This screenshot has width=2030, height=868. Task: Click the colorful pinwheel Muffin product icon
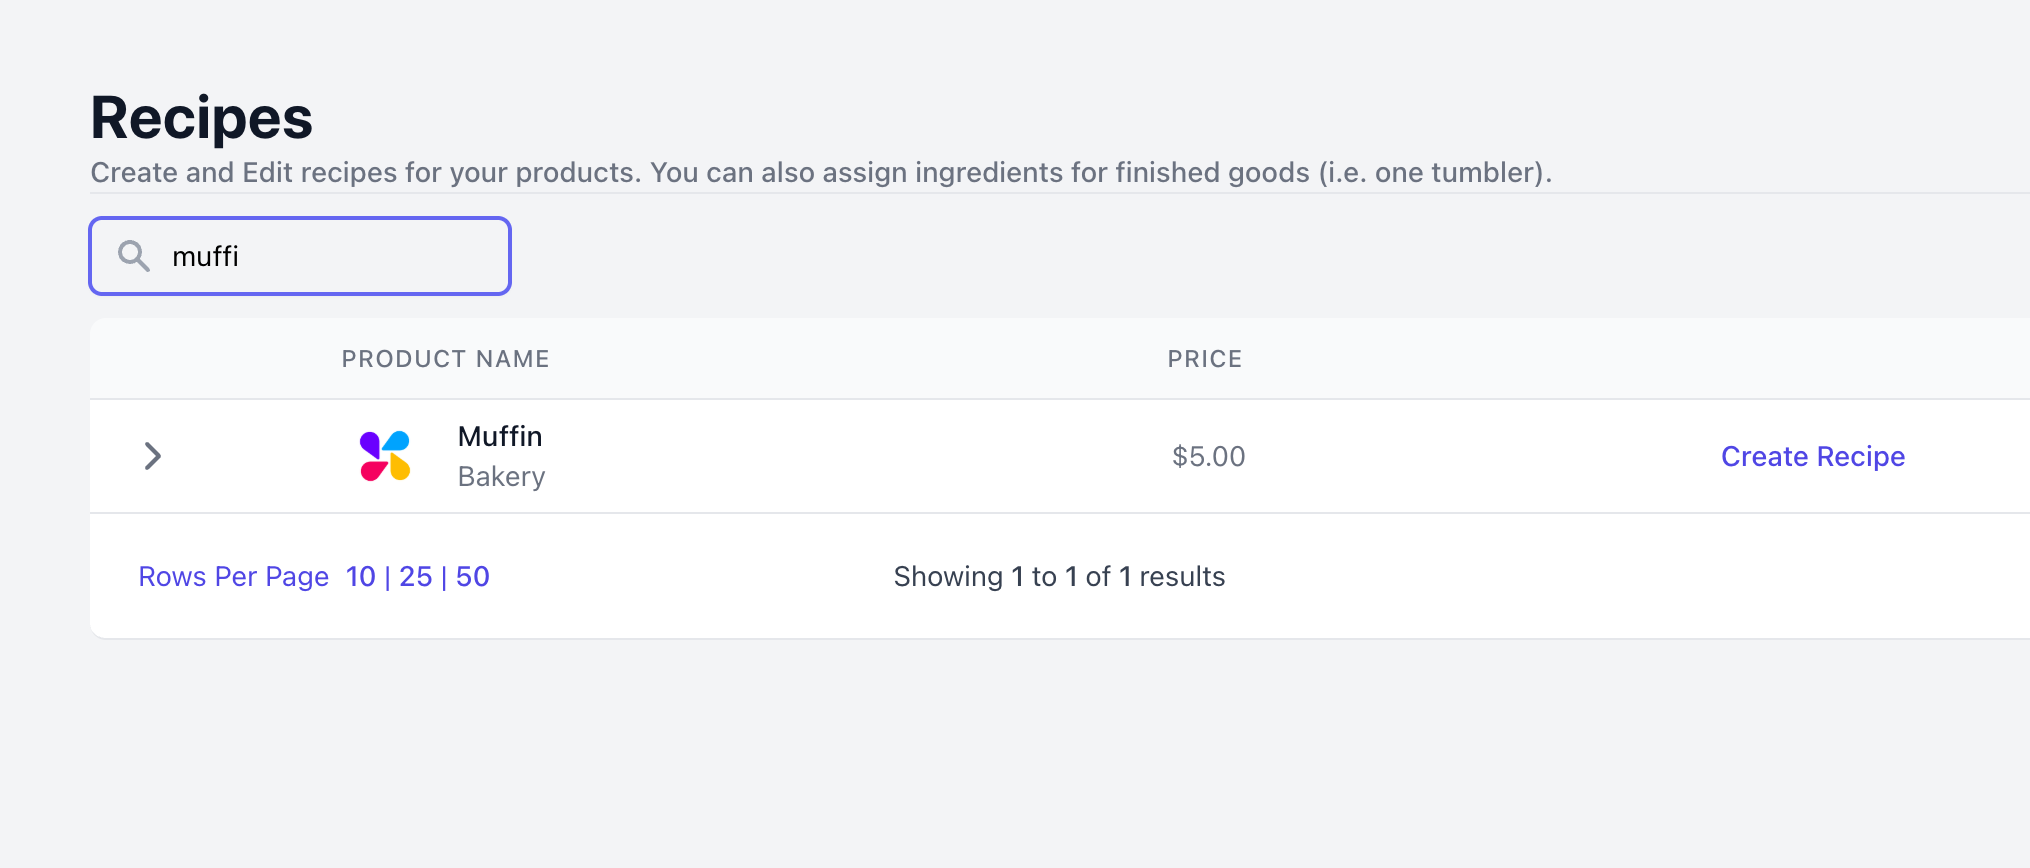[x=385, y=456]
